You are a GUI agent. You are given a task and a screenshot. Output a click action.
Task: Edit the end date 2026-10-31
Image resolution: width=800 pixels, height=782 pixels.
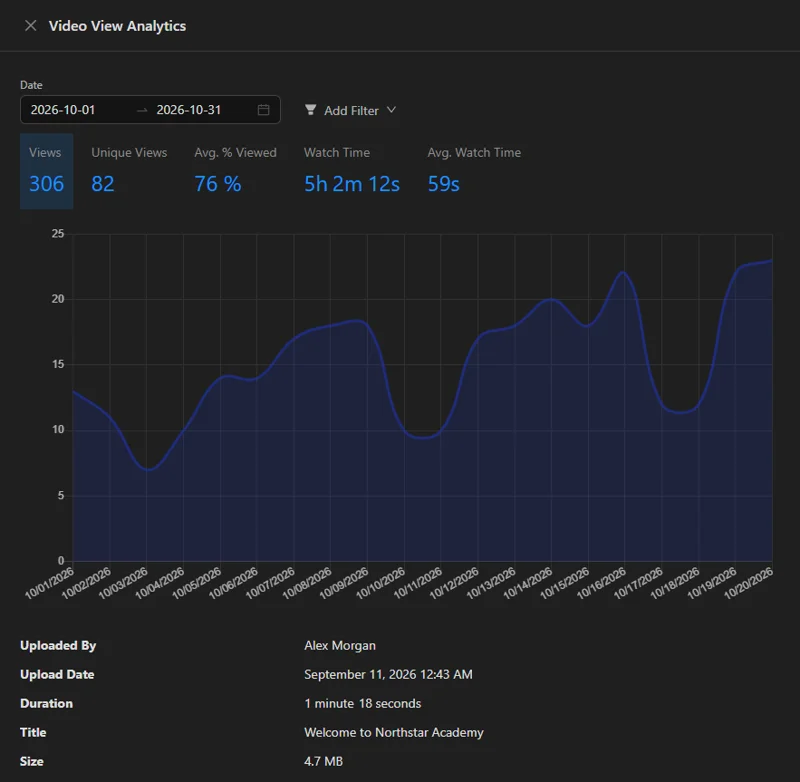[x=189, y=110]
